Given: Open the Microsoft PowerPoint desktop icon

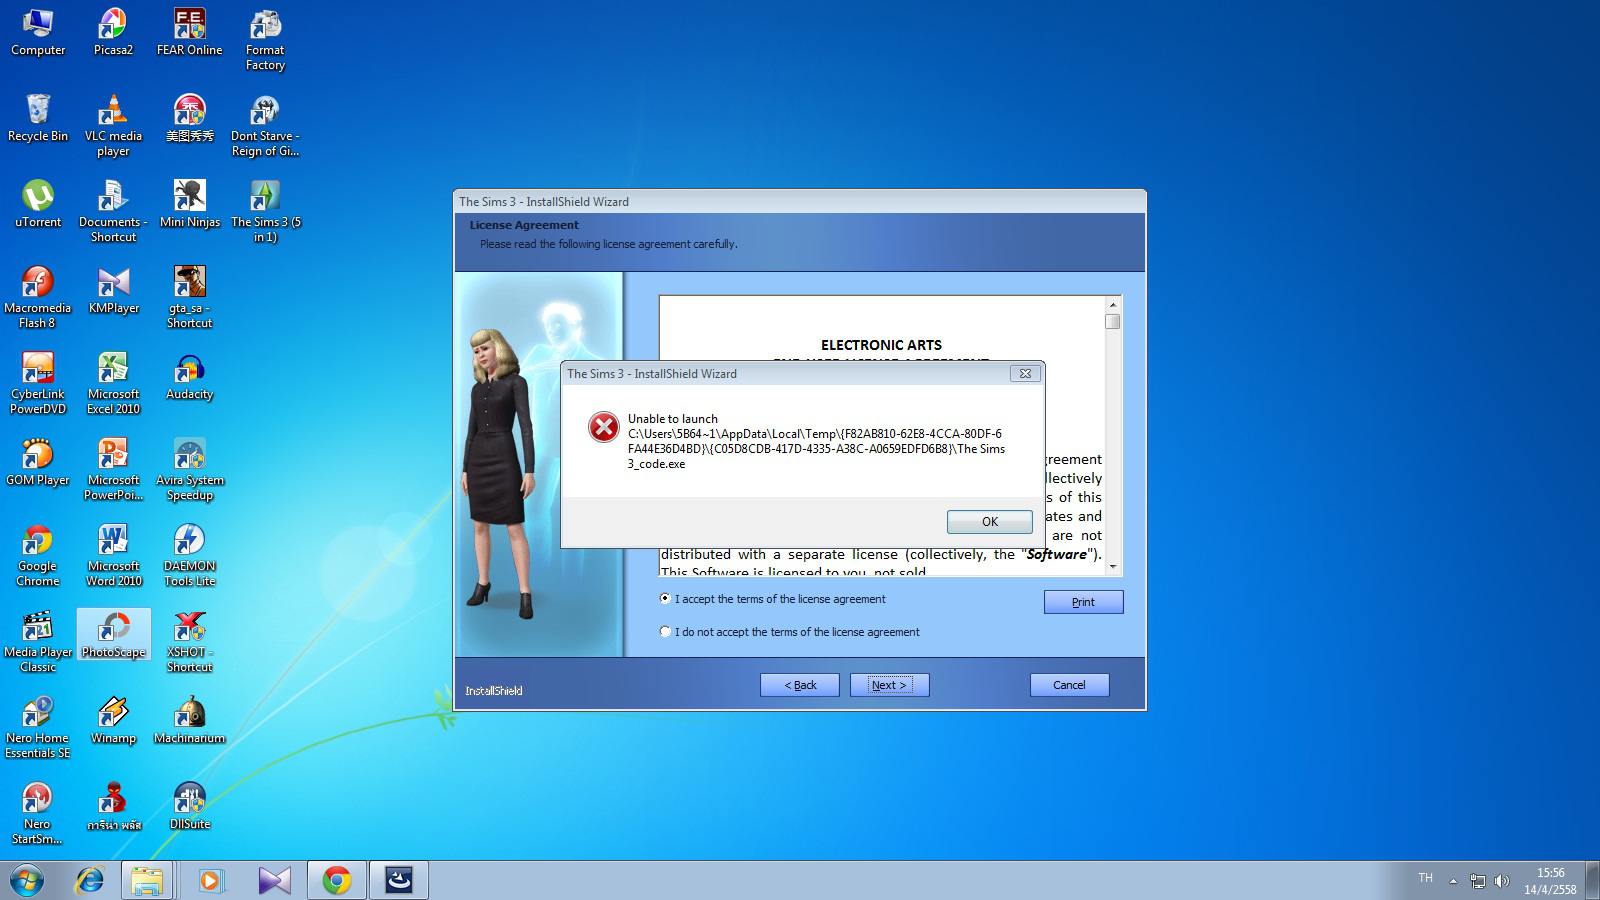Looking at the screenshot, I should tap(113, 469).
